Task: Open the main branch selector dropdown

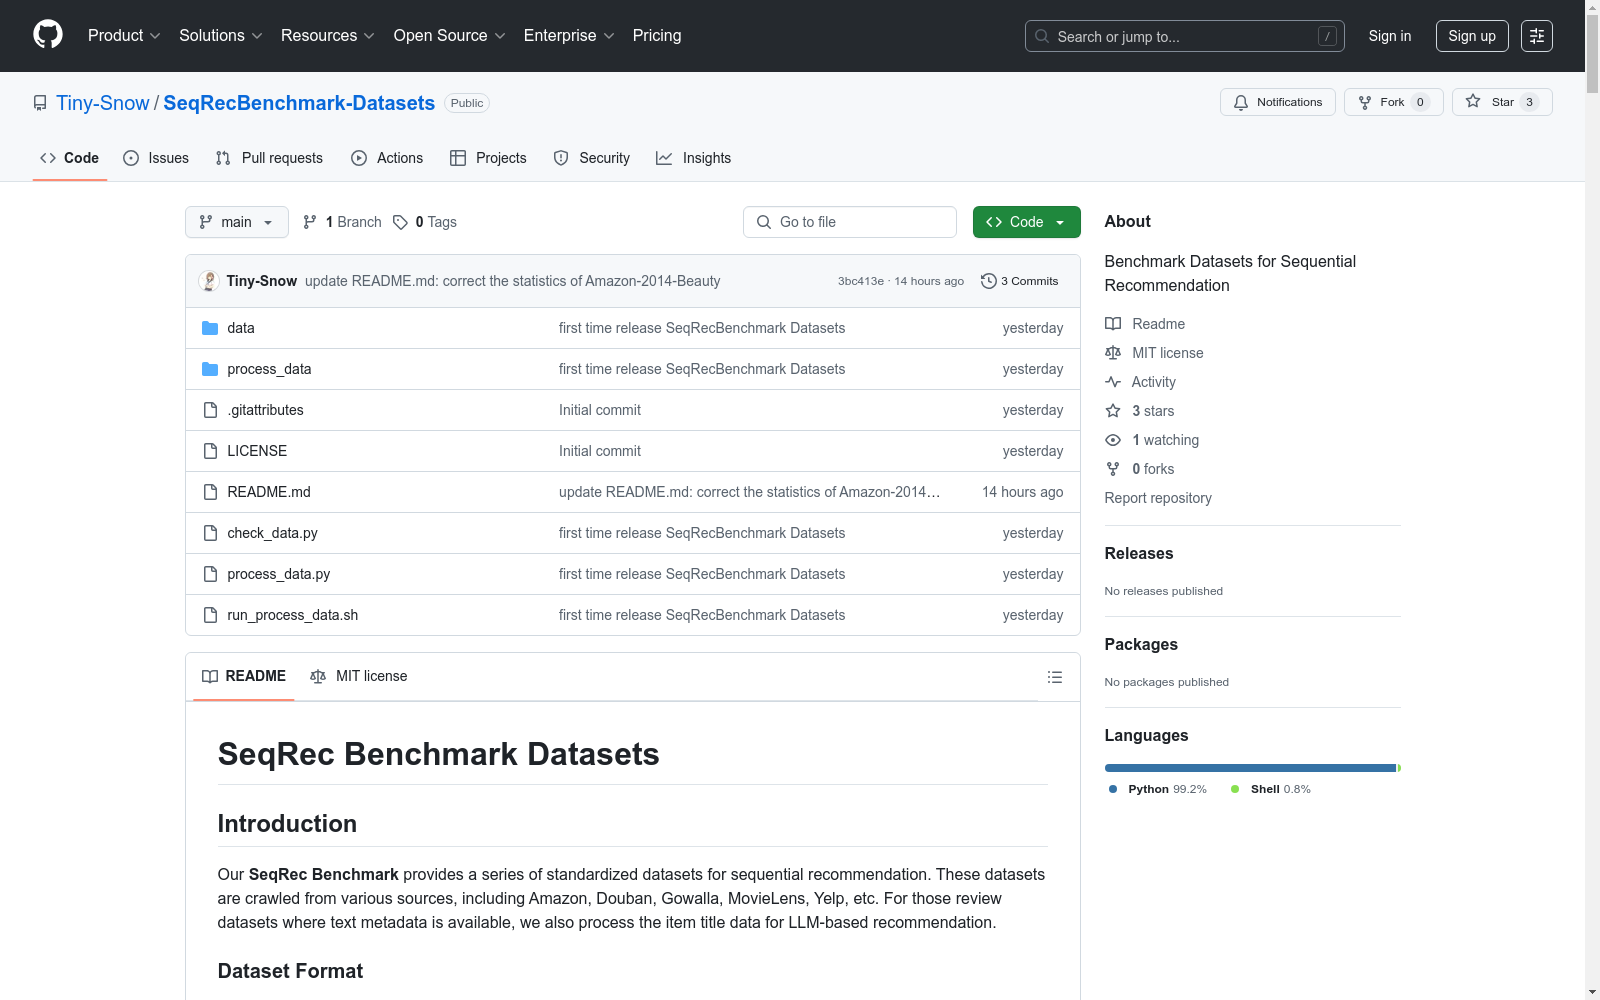Action: tap(236, 222)
